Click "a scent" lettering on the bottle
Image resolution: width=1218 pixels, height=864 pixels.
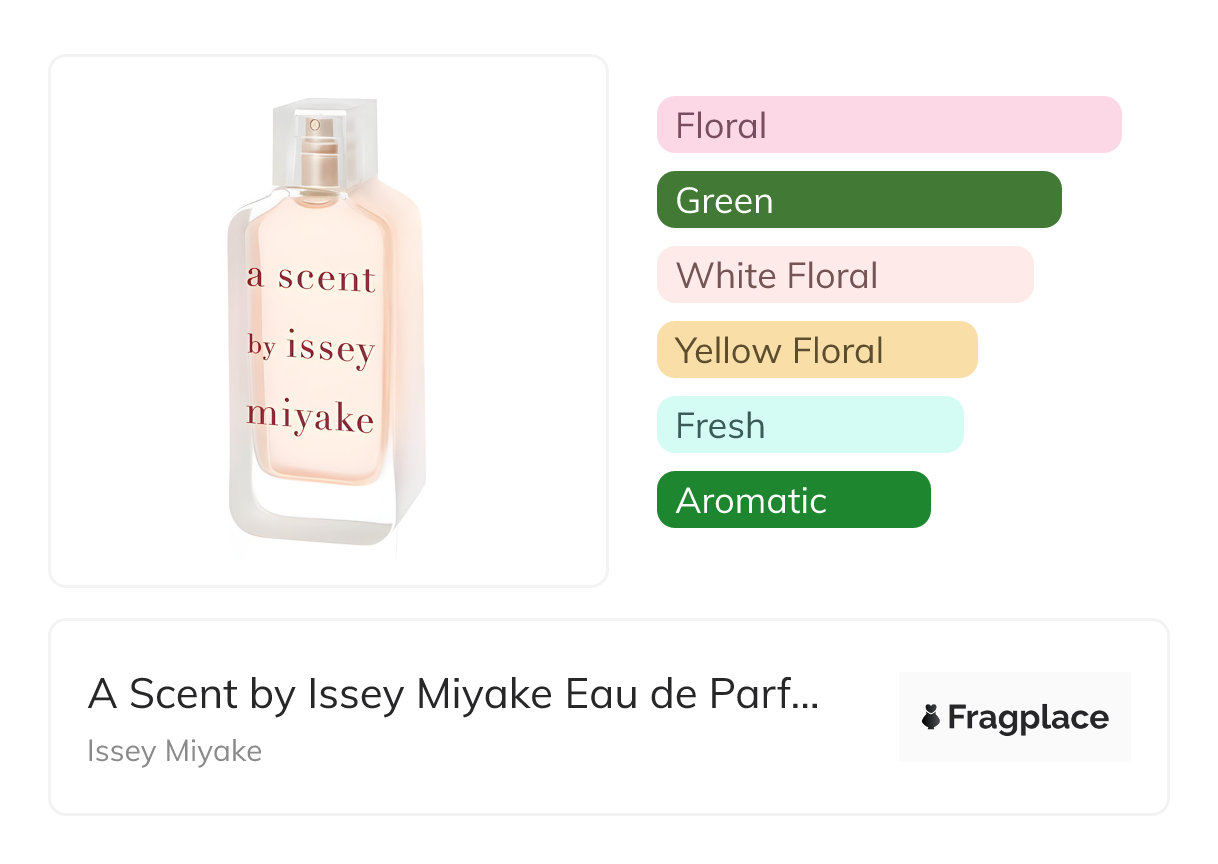pos(311,278)
